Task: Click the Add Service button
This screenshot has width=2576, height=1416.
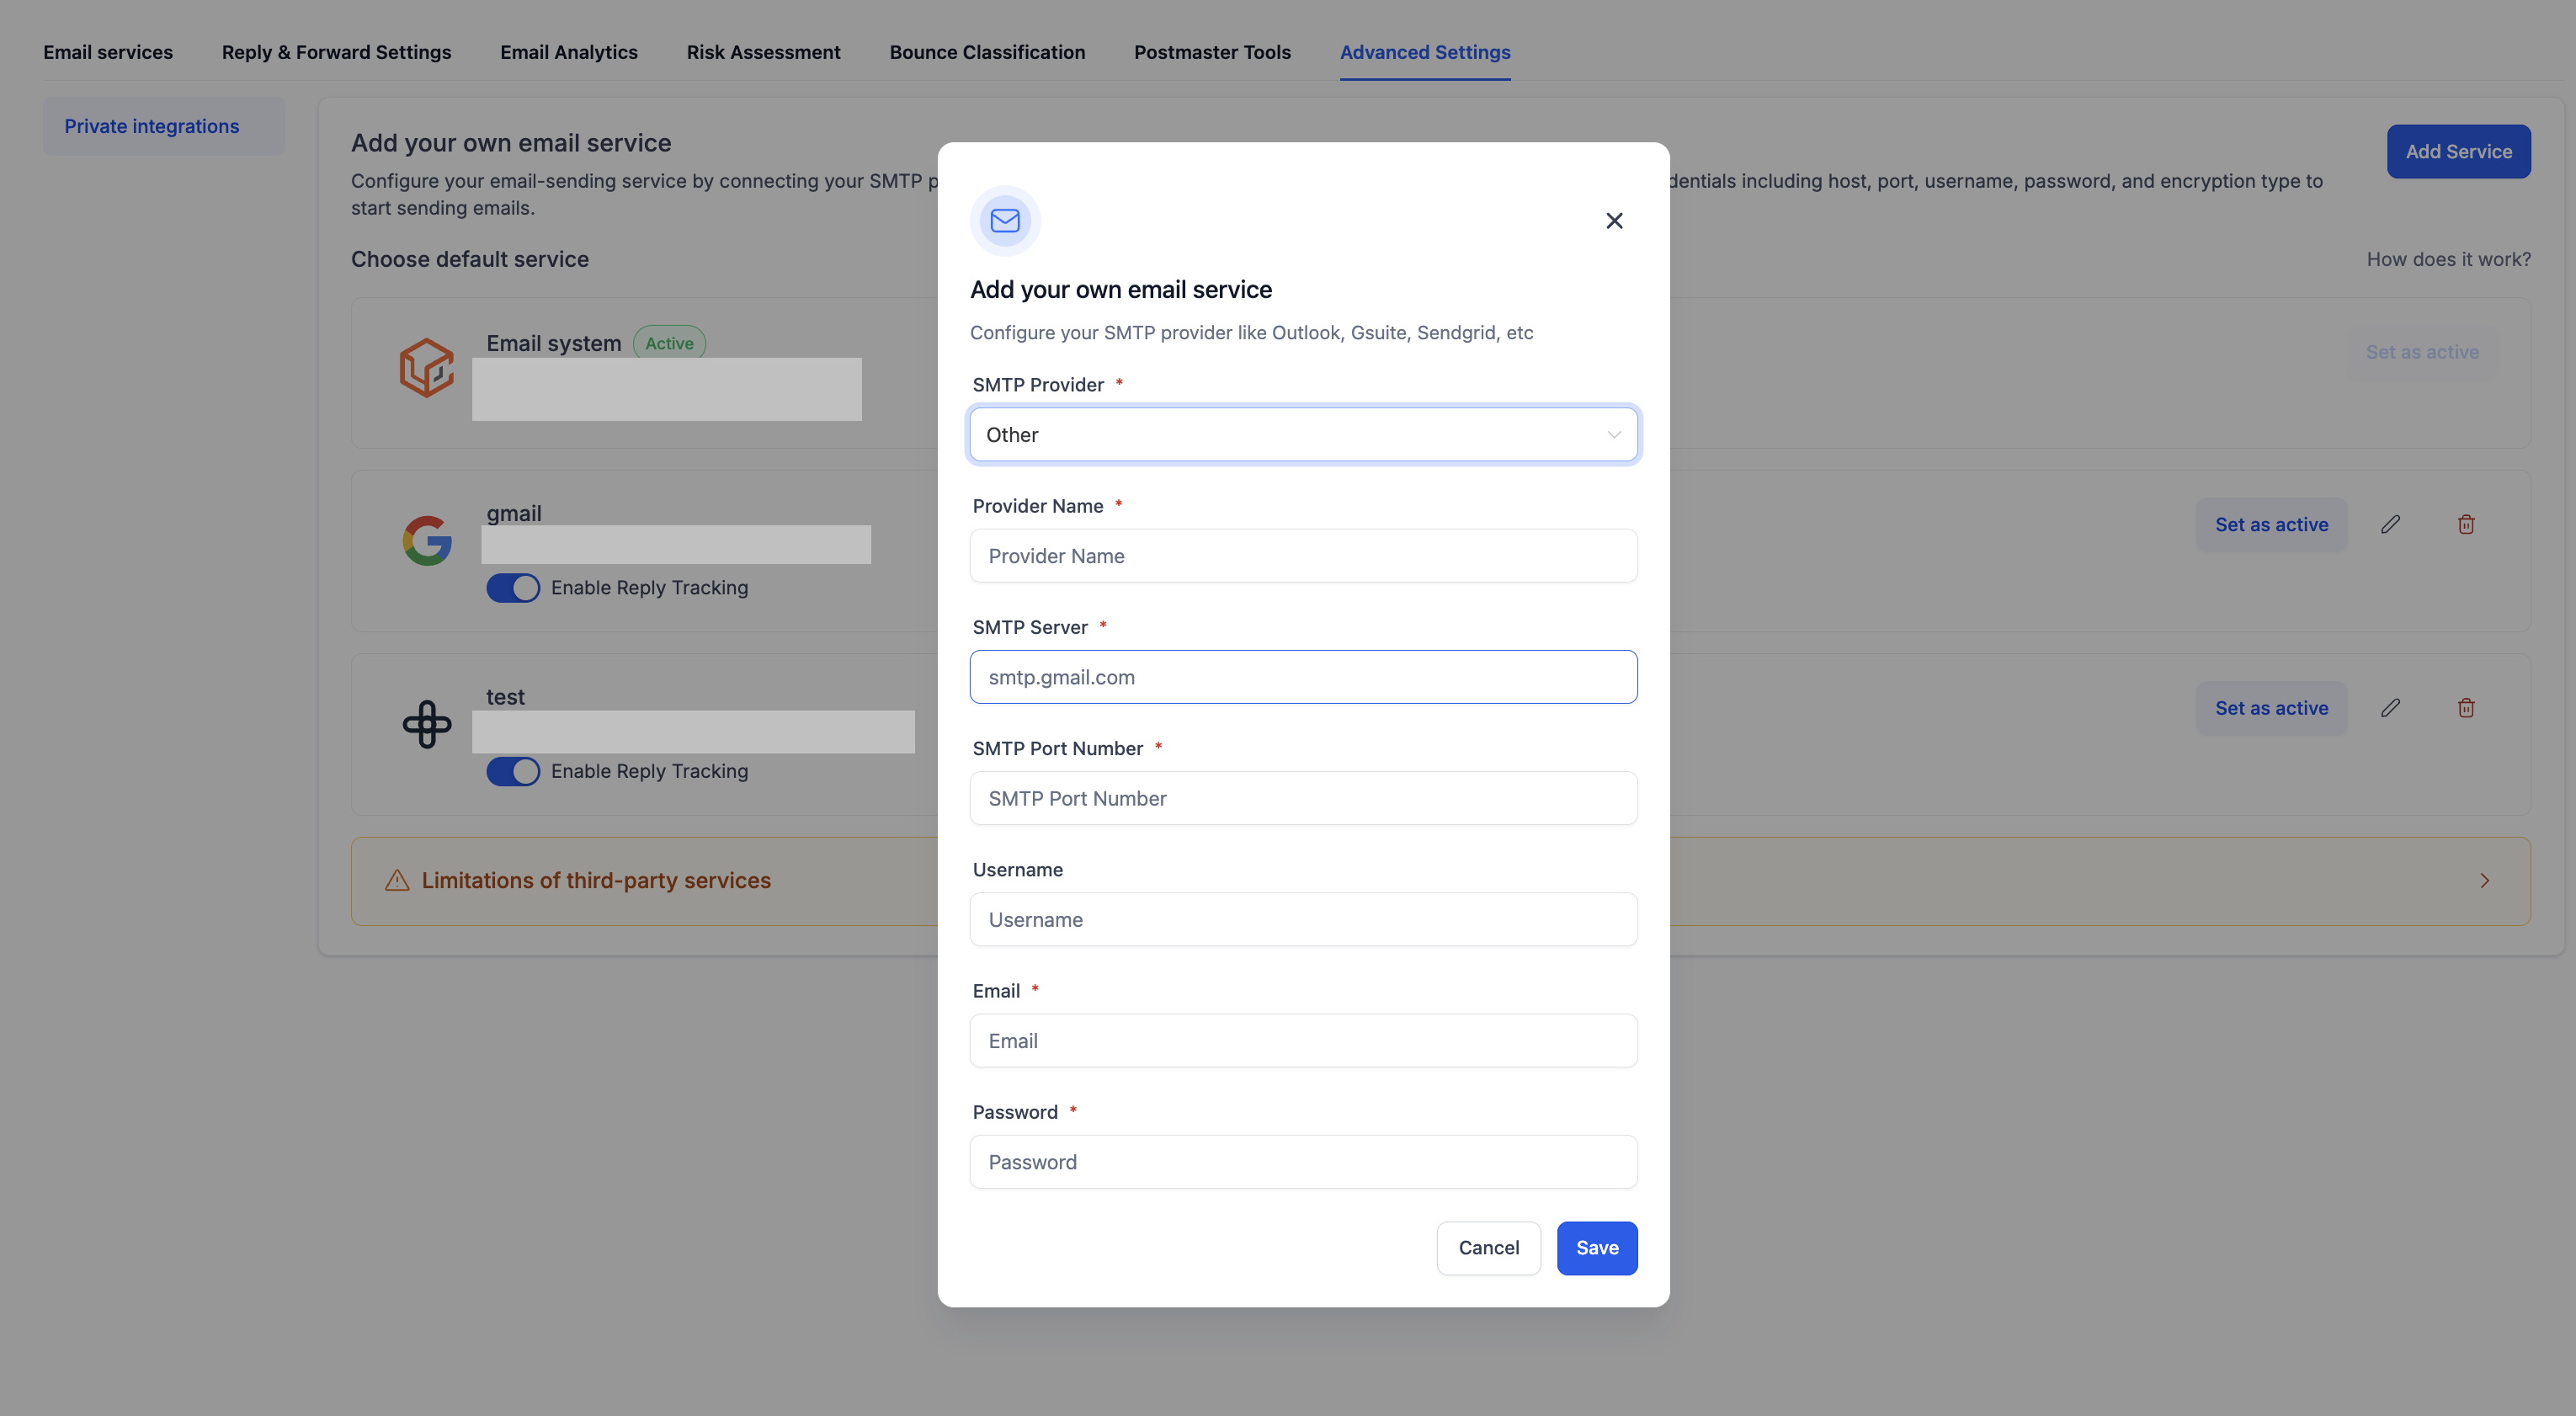Action: click(2458, 151)
